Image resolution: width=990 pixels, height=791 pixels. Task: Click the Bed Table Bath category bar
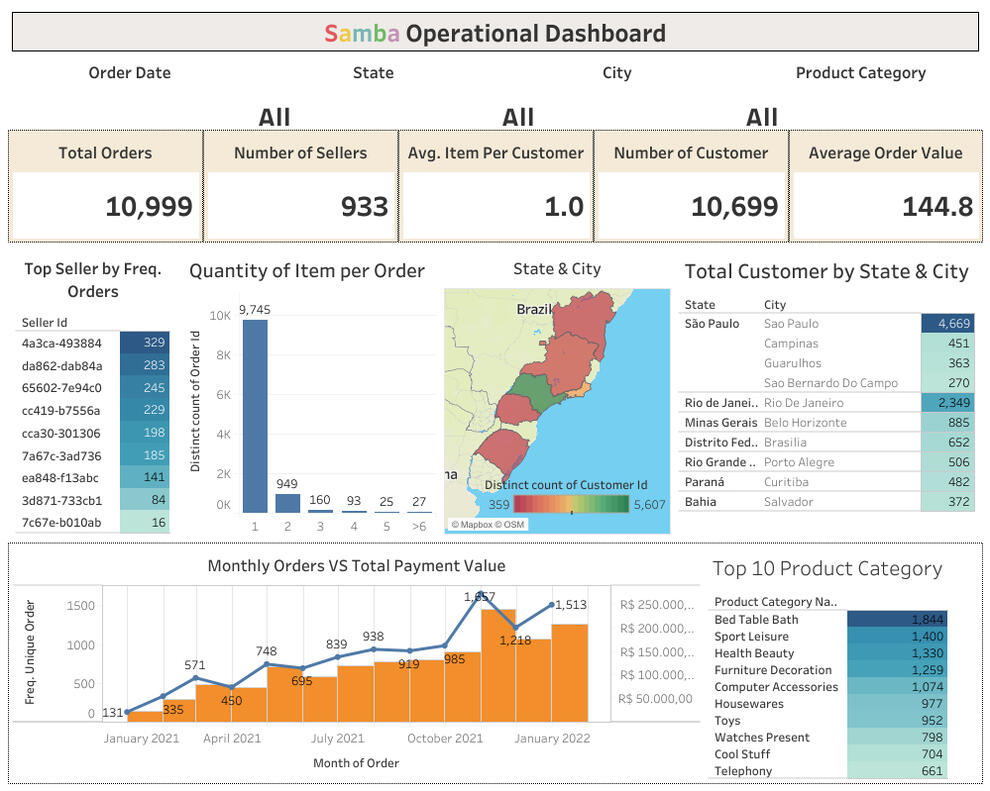(x=895, y=620)
